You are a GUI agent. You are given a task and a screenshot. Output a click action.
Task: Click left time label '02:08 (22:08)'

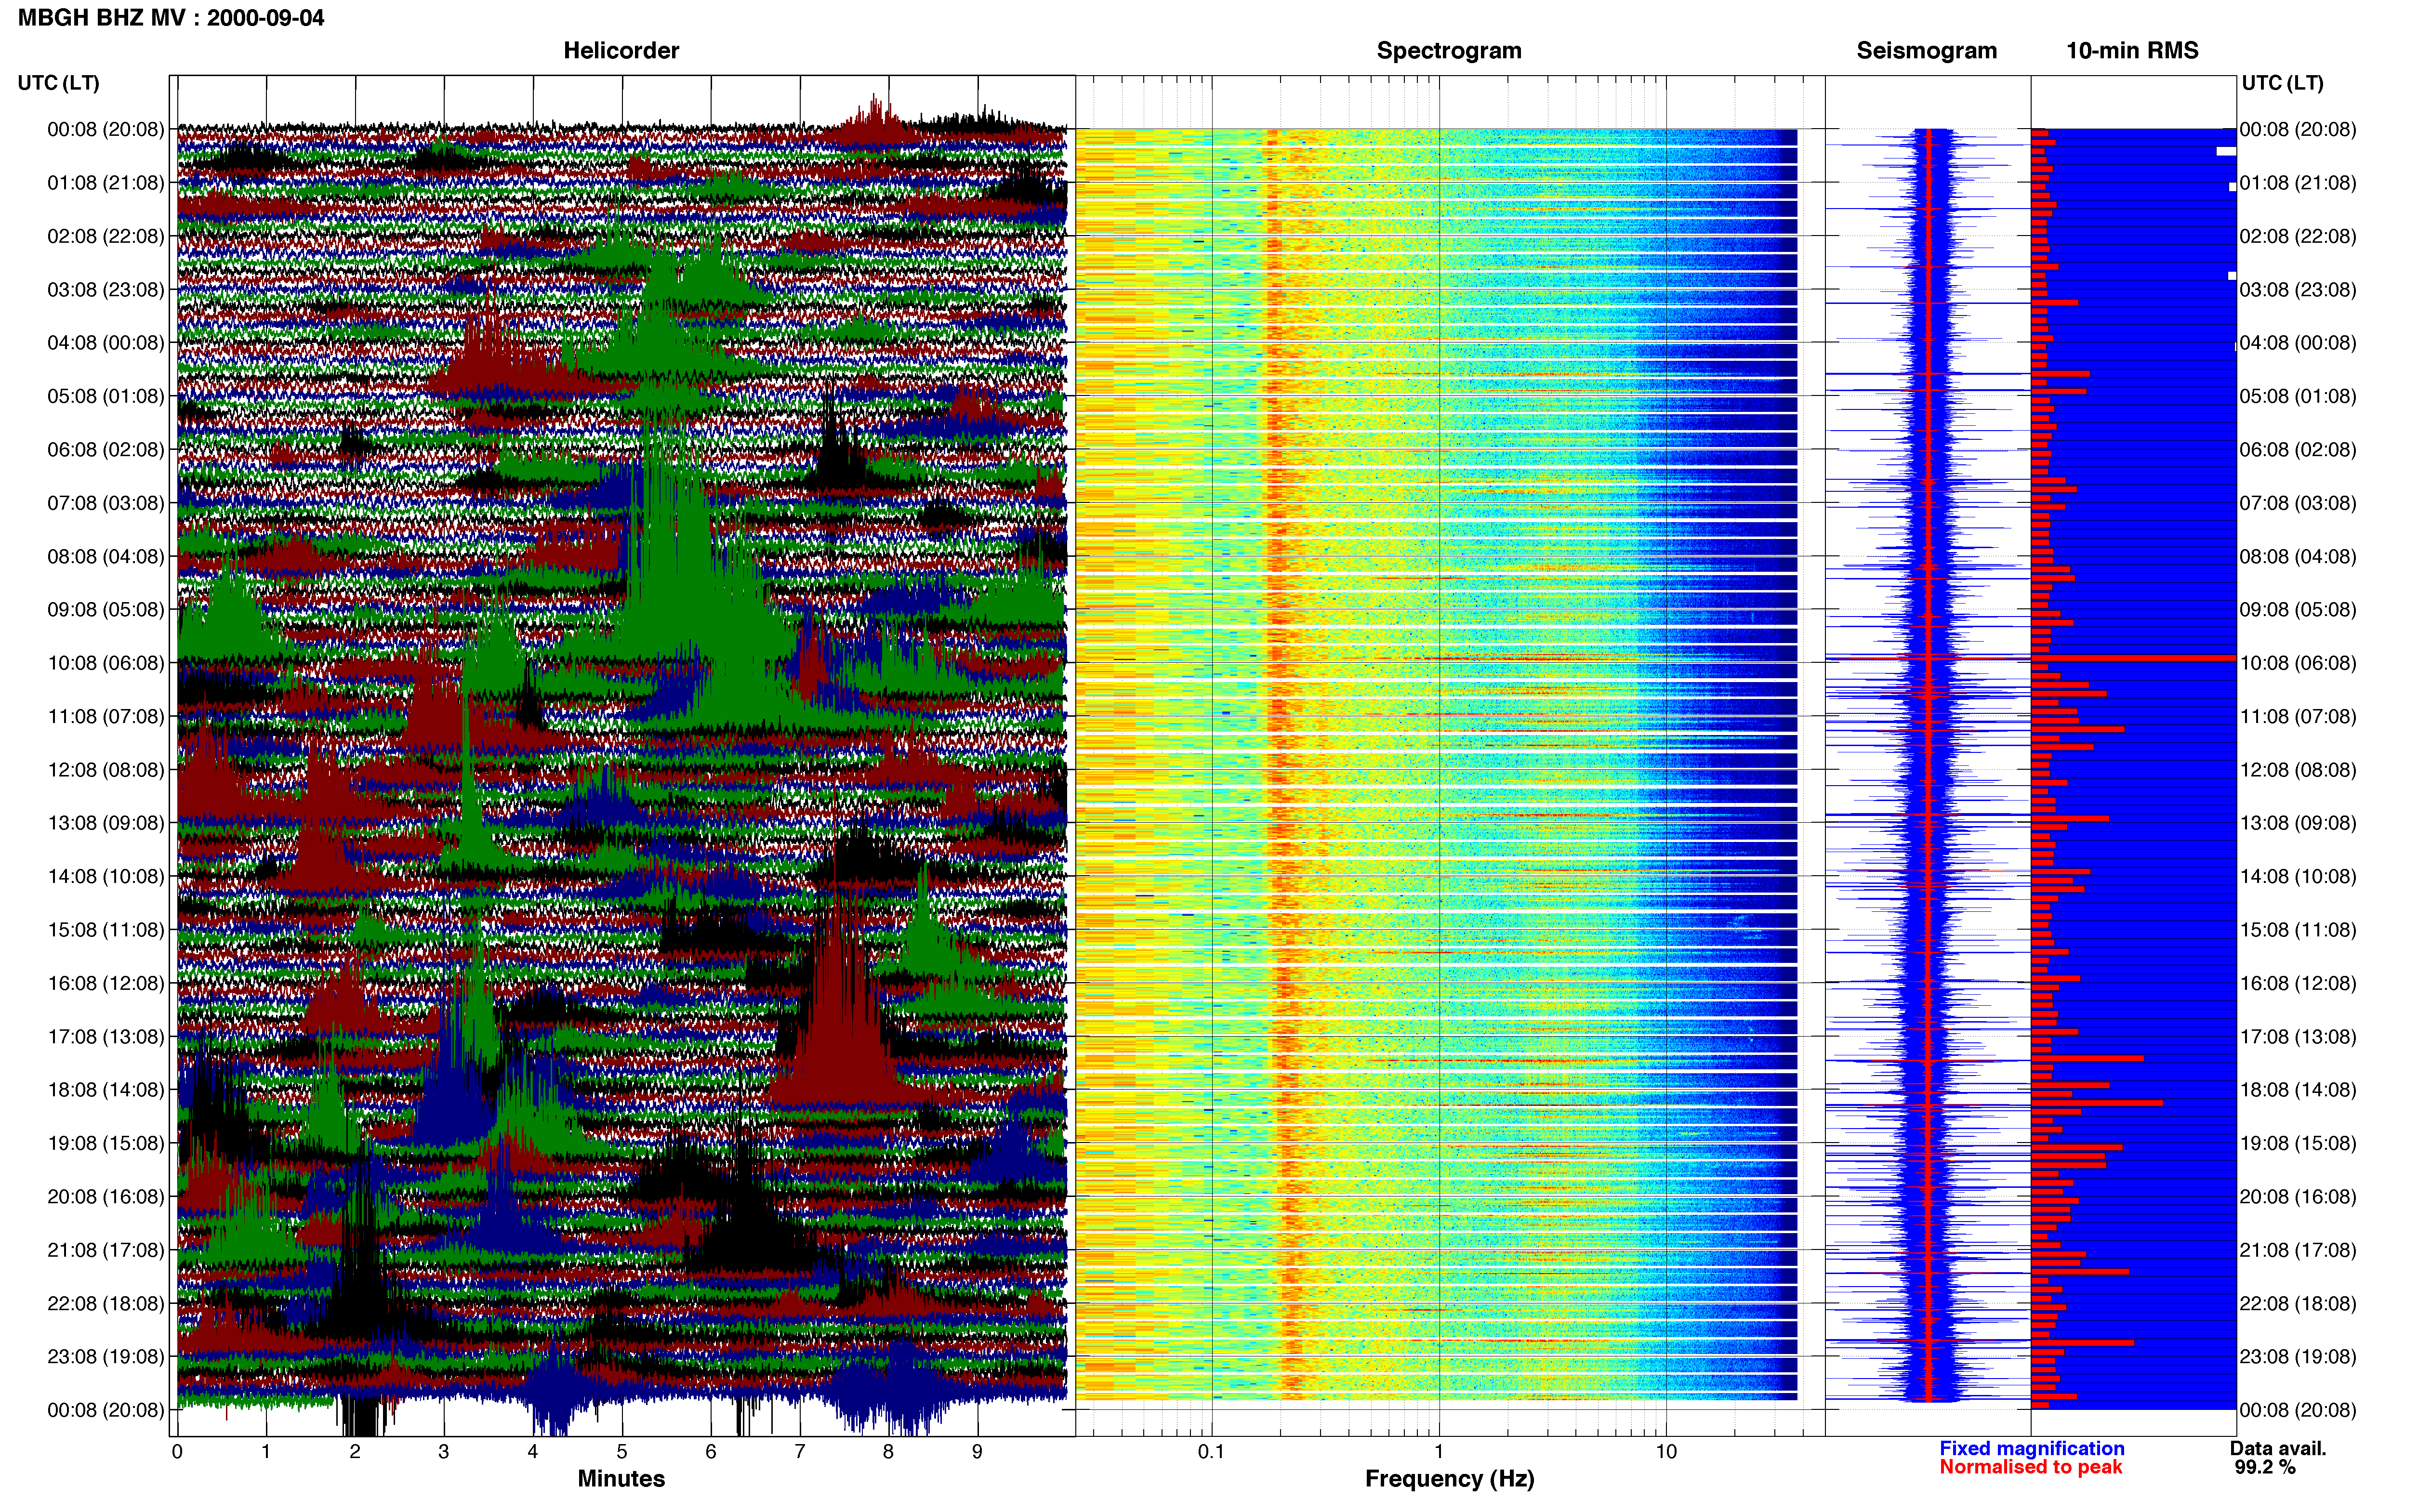[106, 236]
